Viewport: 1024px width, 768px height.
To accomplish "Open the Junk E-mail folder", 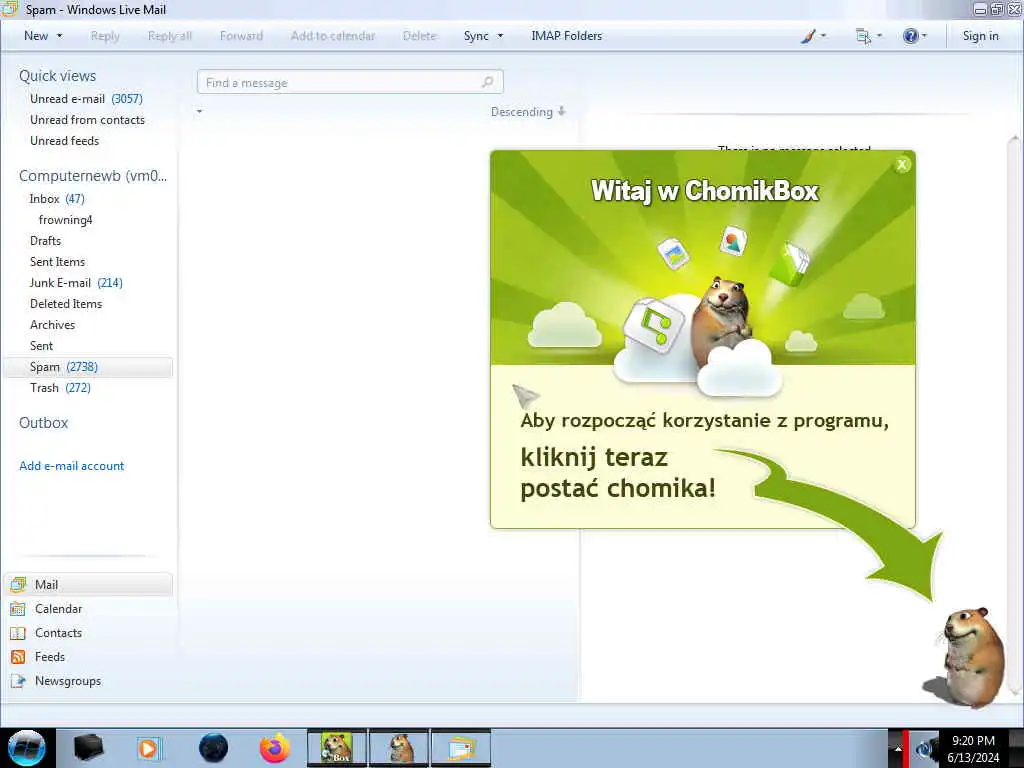I will 76,282.
